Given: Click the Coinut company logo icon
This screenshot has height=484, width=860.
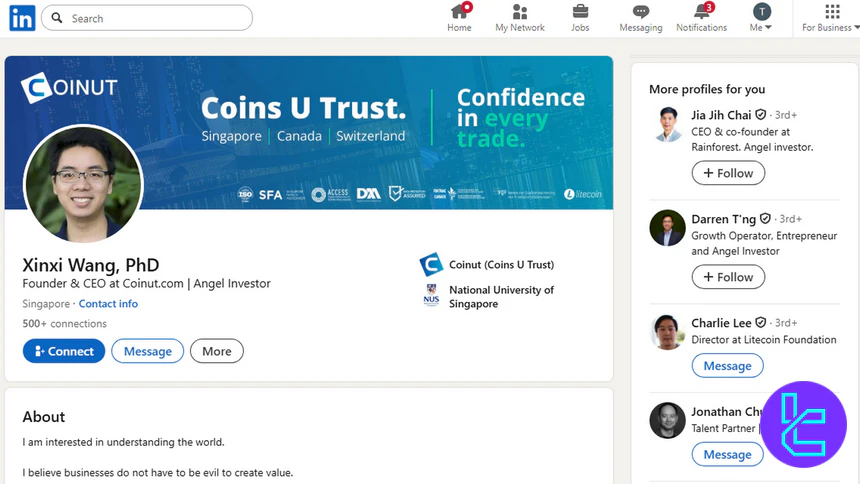Looking at the screenshot, I should (431, 264).
